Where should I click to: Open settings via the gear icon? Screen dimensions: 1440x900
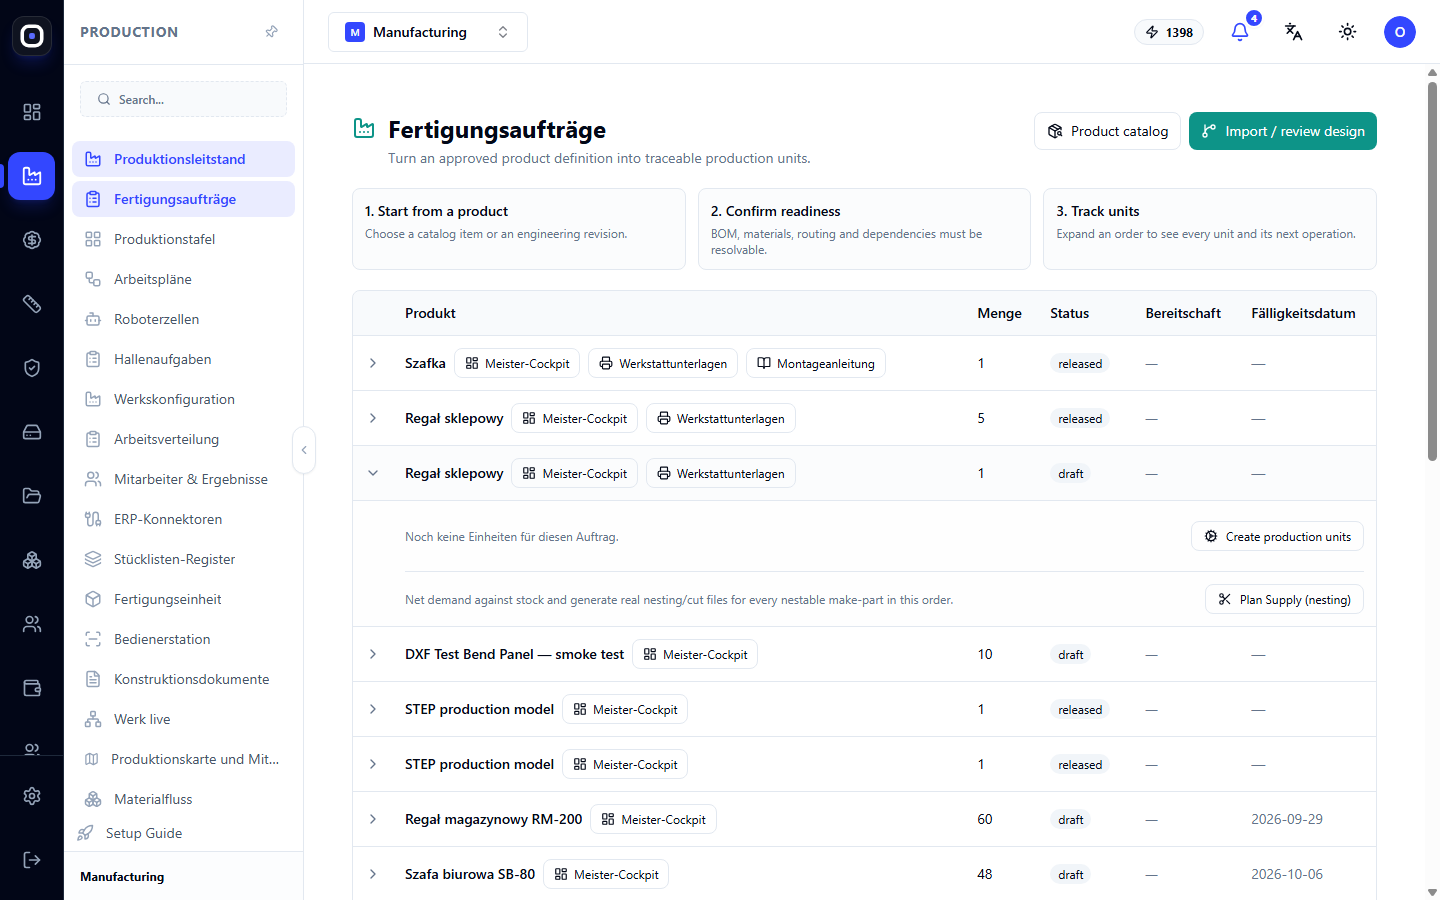(32, 796)
